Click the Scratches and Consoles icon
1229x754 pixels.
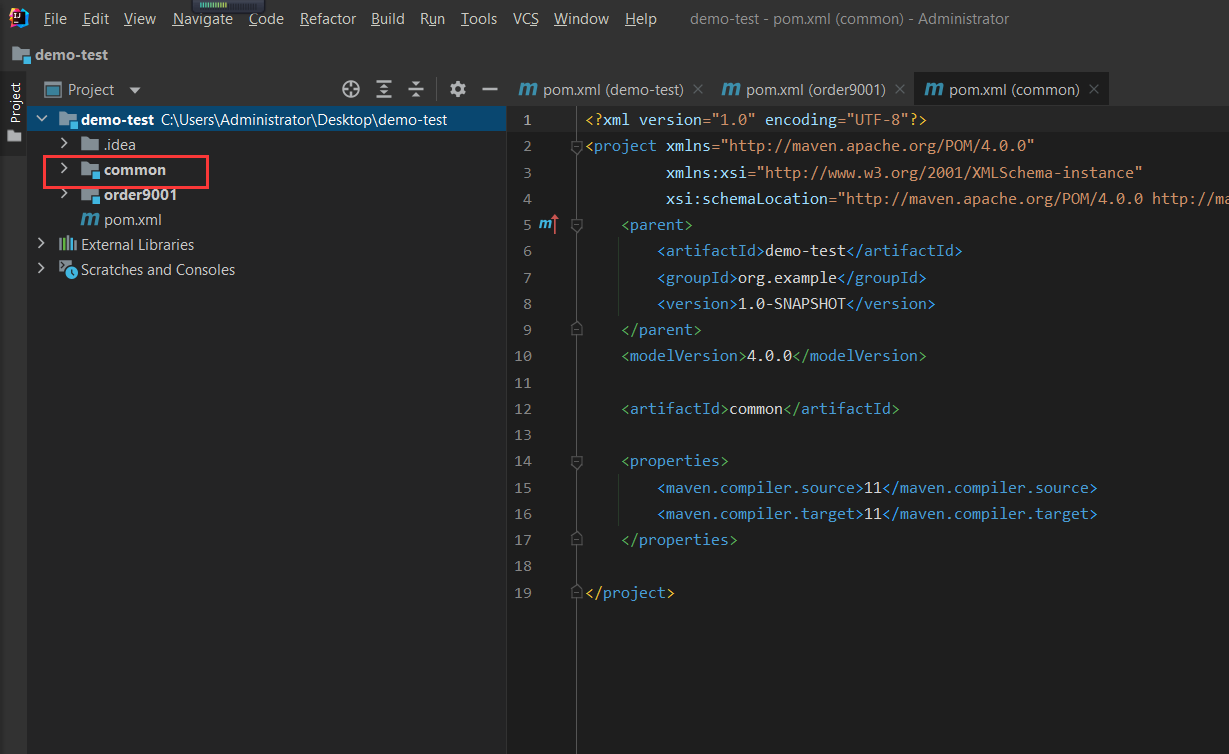point(68,269)
